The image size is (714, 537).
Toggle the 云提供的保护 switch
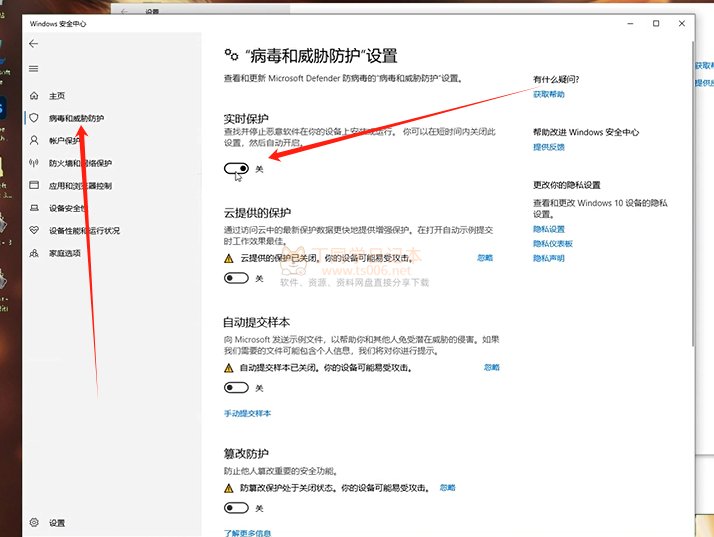coord(236,278)
